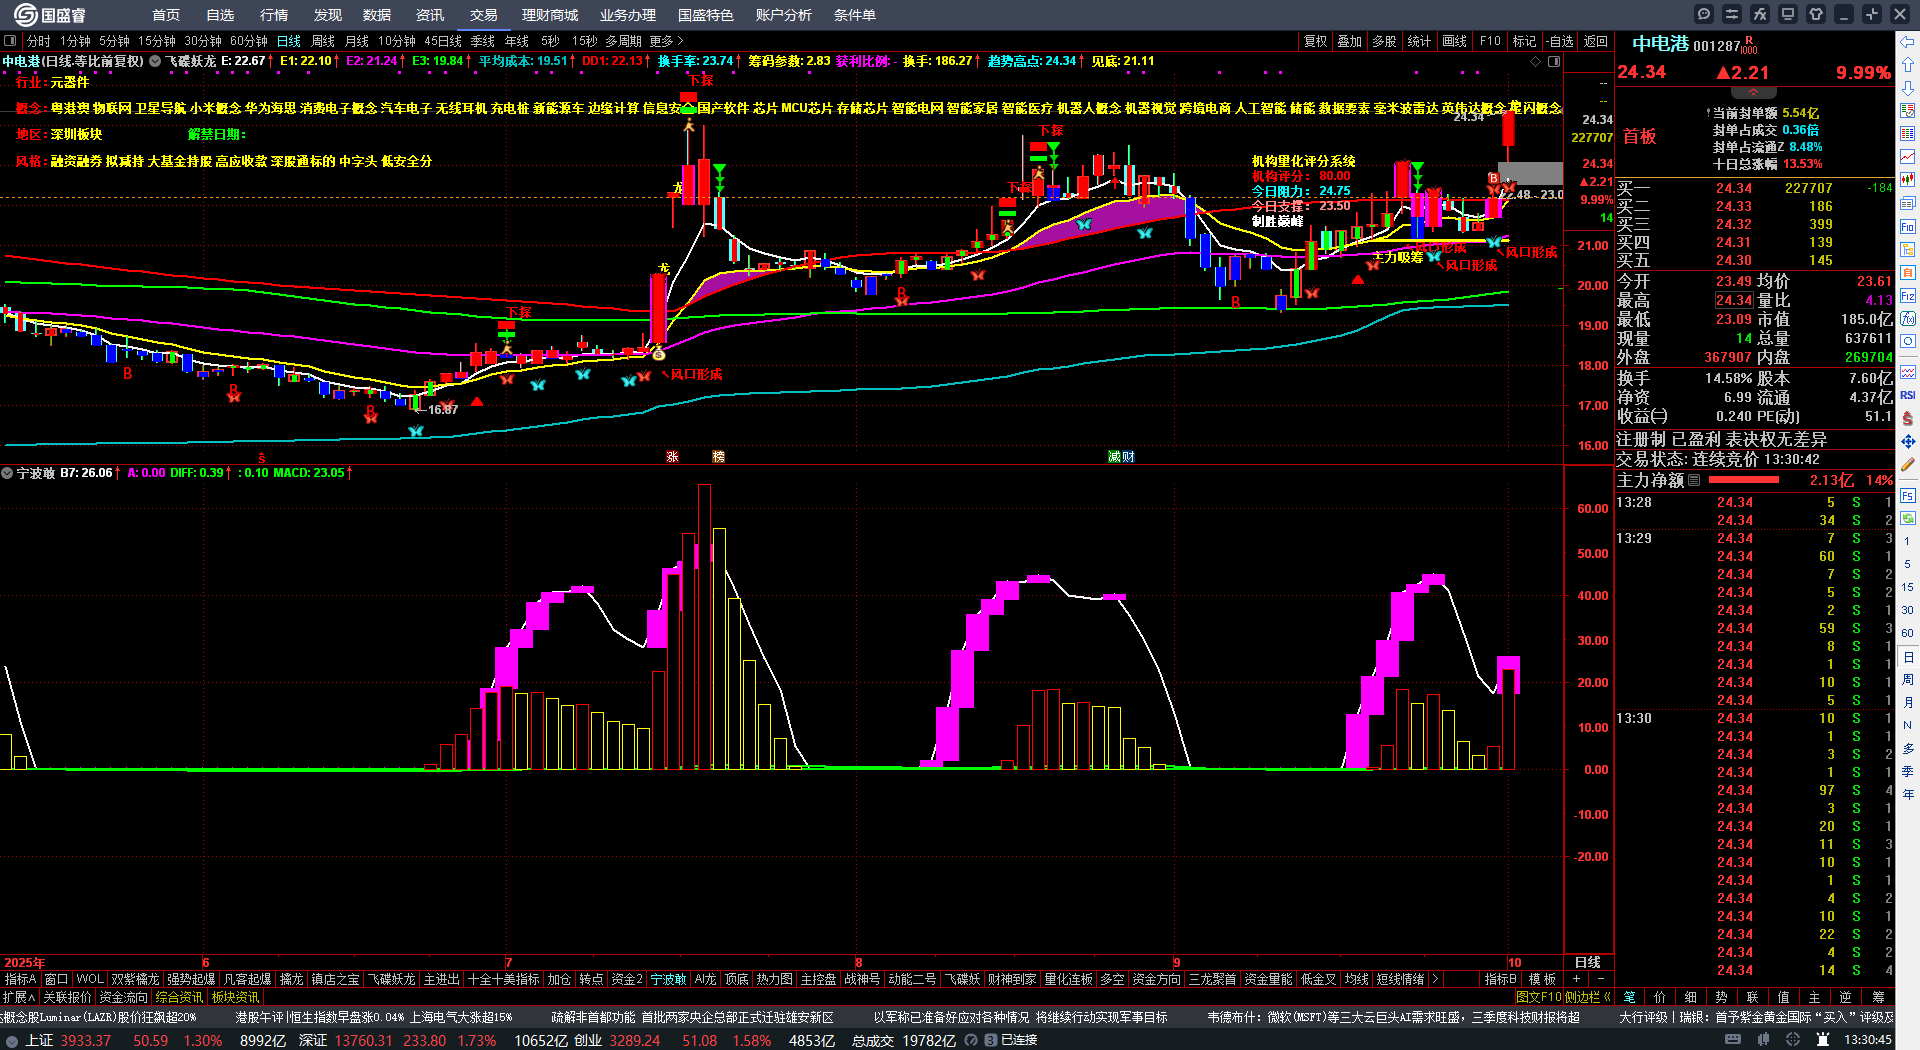Open the 首页 menu

click(x=166, y=15)
